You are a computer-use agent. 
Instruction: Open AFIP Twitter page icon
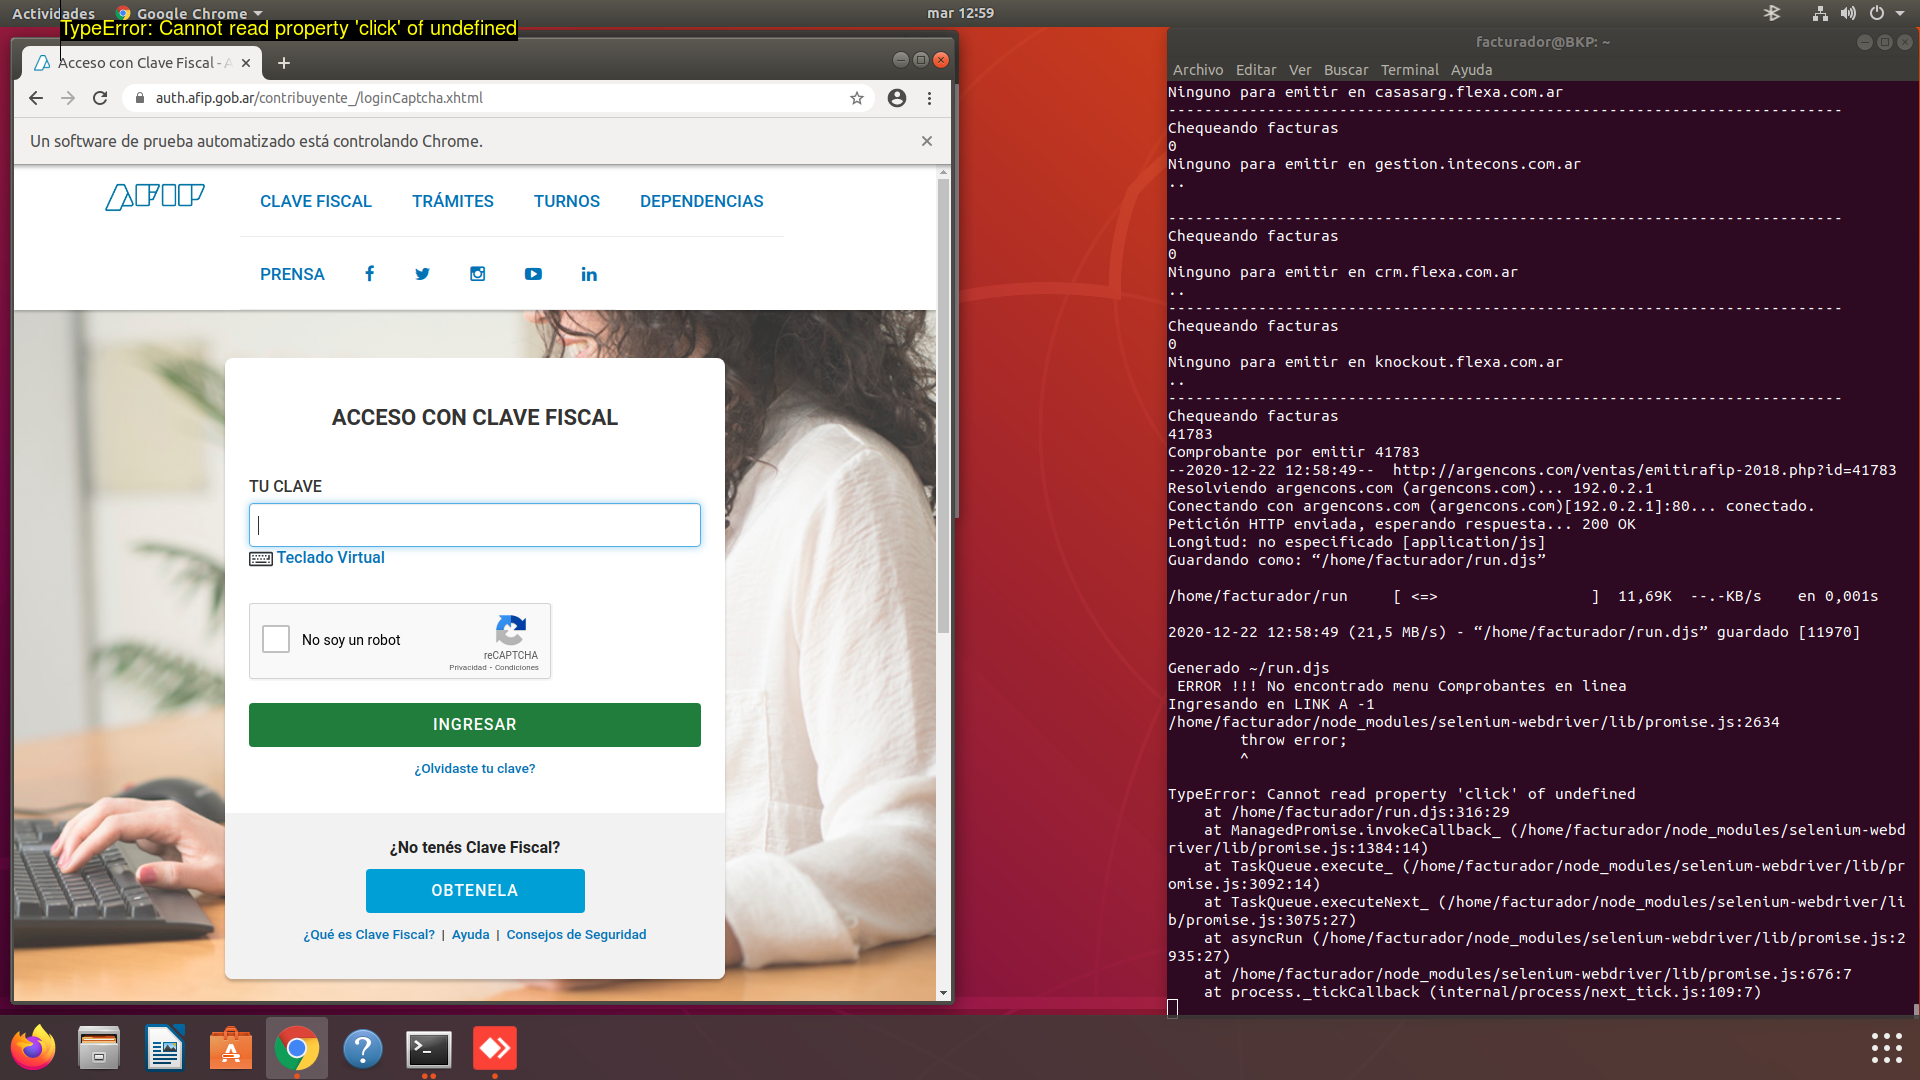pos(422,274)
